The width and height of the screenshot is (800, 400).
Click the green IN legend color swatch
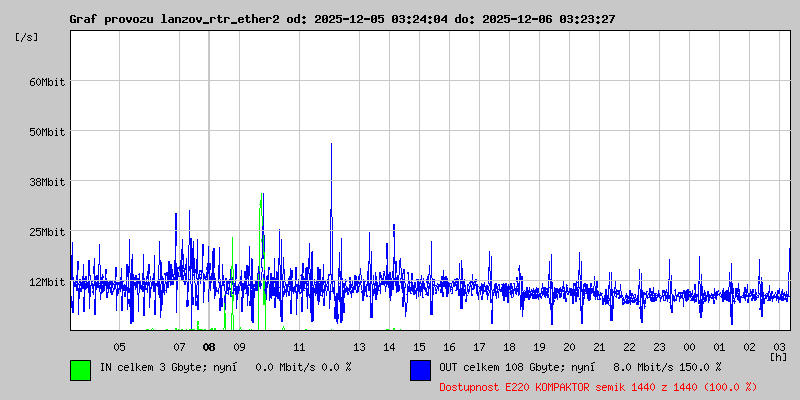click(x=80, y=370)
